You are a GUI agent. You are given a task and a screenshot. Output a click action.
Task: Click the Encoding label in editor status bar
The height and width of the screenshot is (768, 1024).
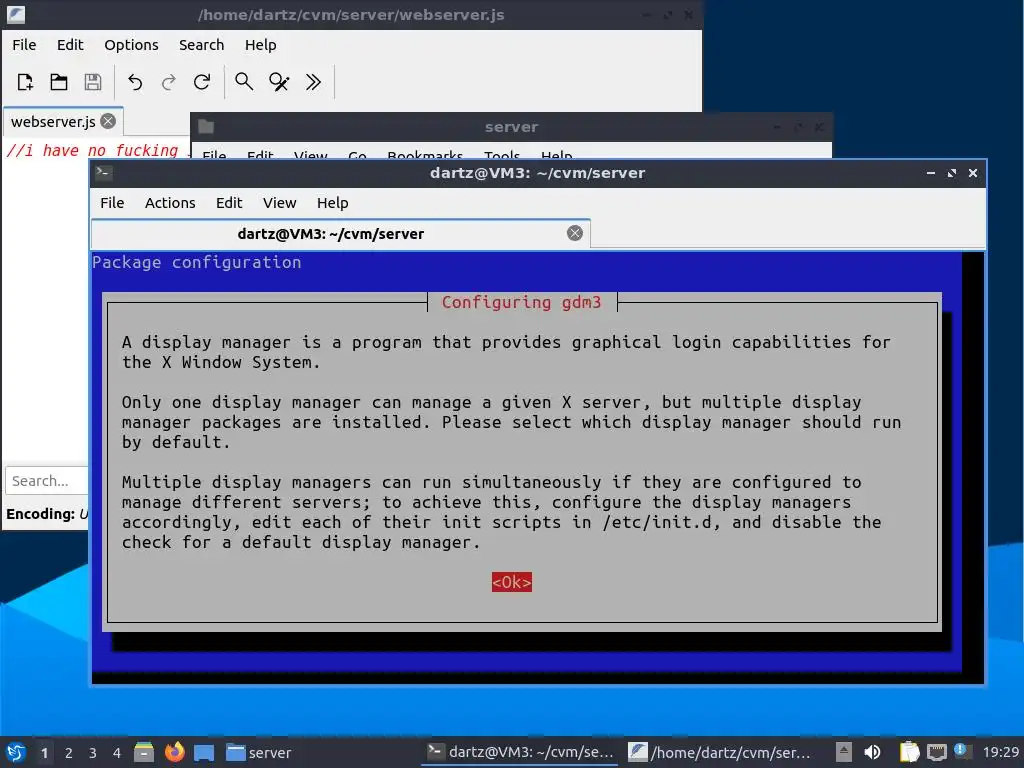40,514
